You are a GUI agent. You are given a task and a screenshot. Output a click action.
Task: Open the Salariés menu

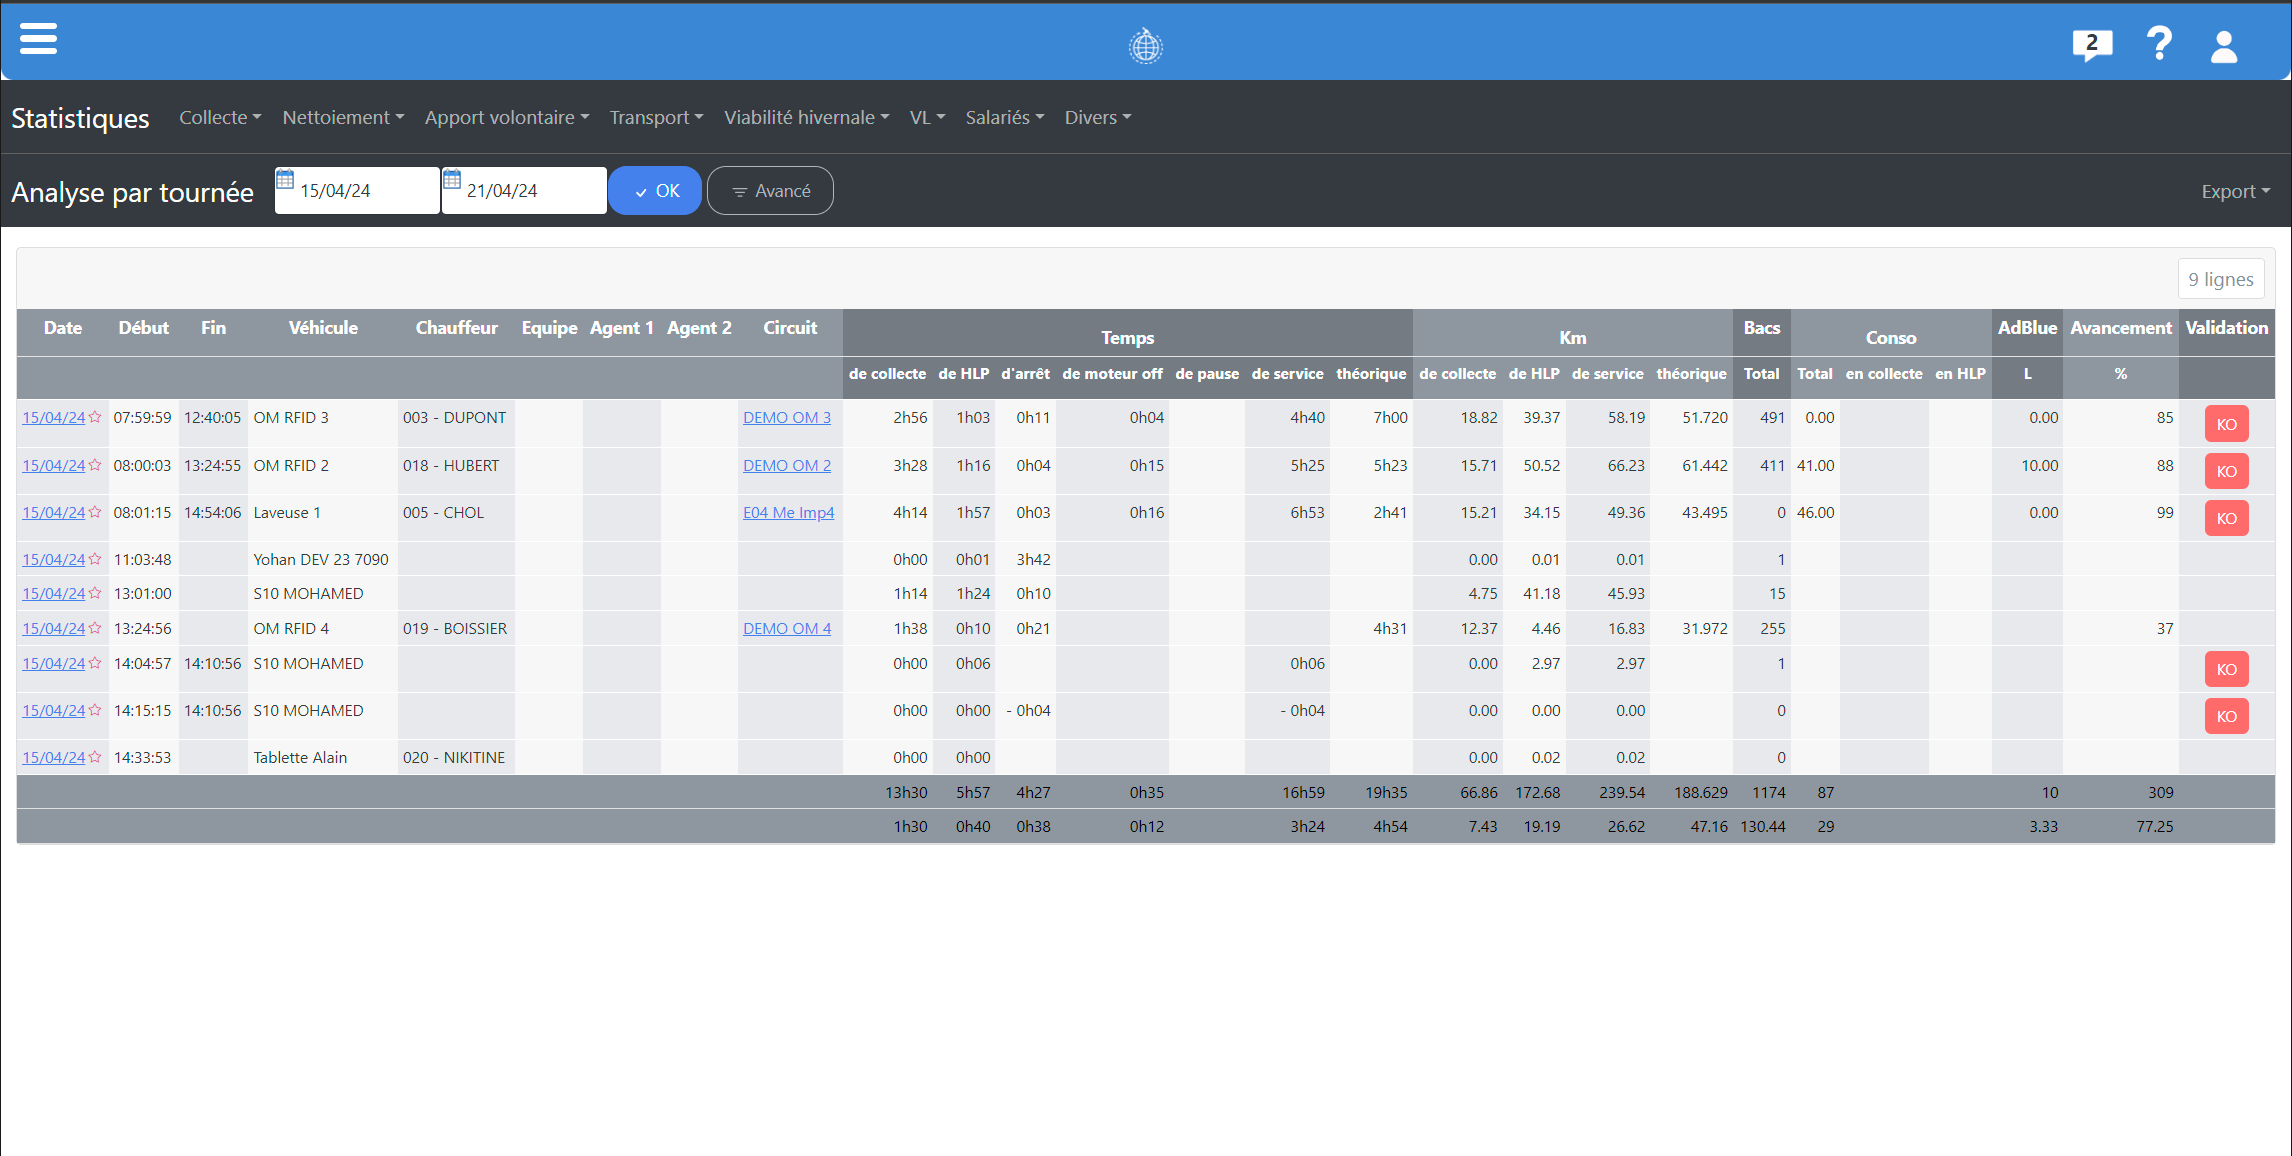point(1004,117)
